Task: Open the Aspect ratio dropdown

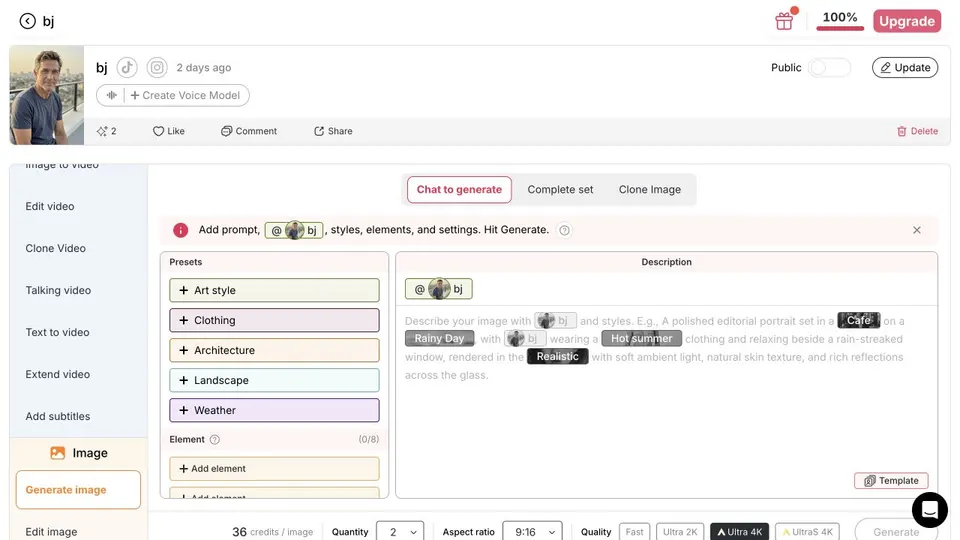Action: coord(532,532)
